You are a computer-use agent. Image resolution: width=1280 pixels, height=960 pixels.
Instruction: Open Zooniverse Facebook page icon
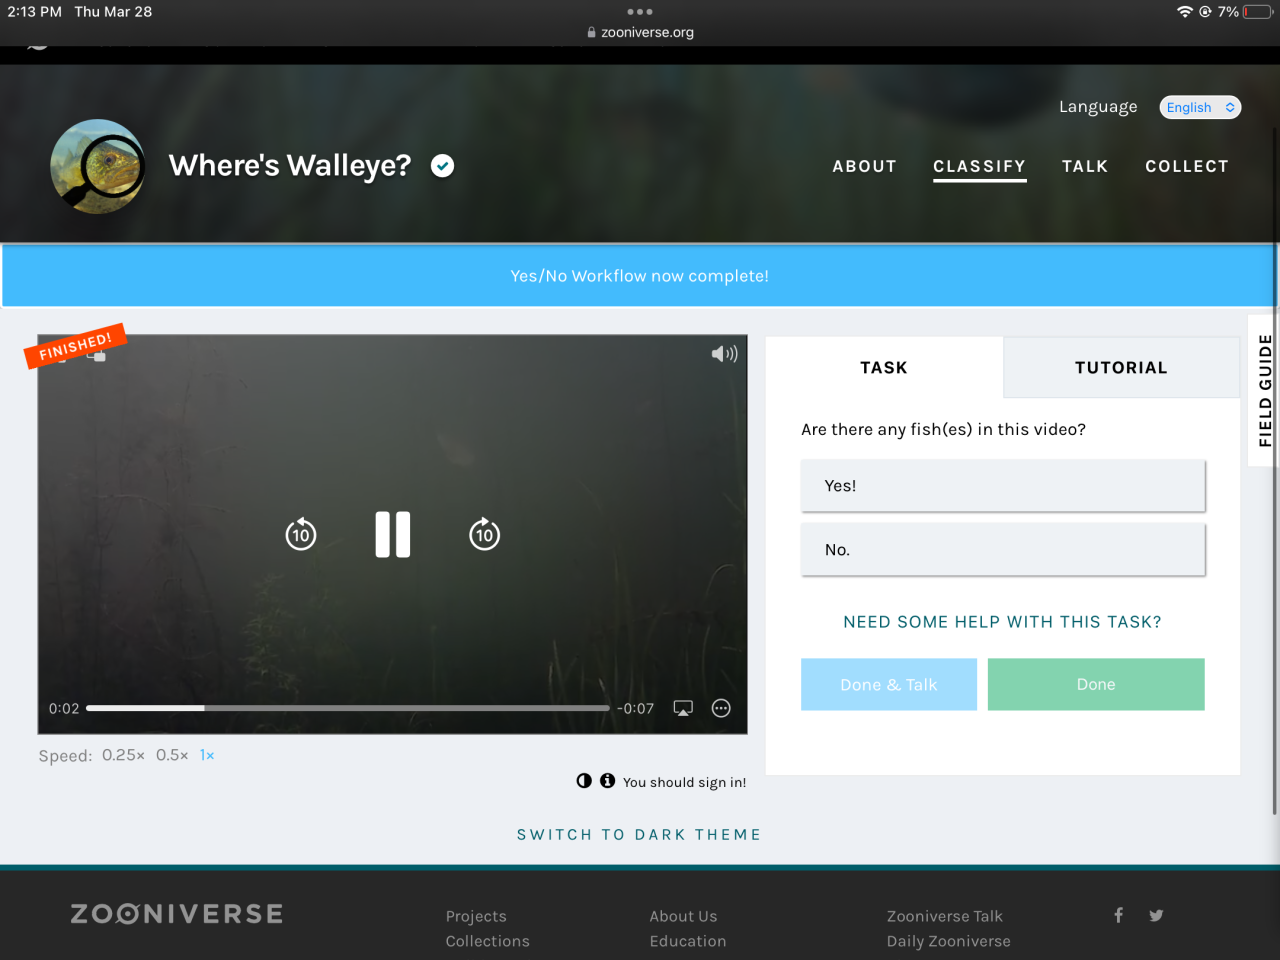pyautogui.click(x=1119, y=915)
